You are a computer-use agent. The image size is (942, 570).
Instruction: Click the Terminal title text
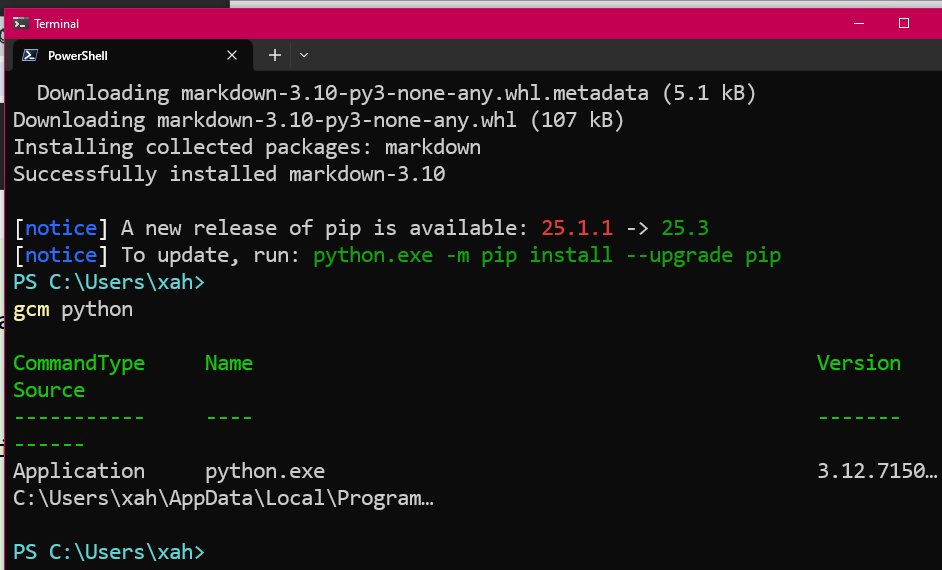56,23
